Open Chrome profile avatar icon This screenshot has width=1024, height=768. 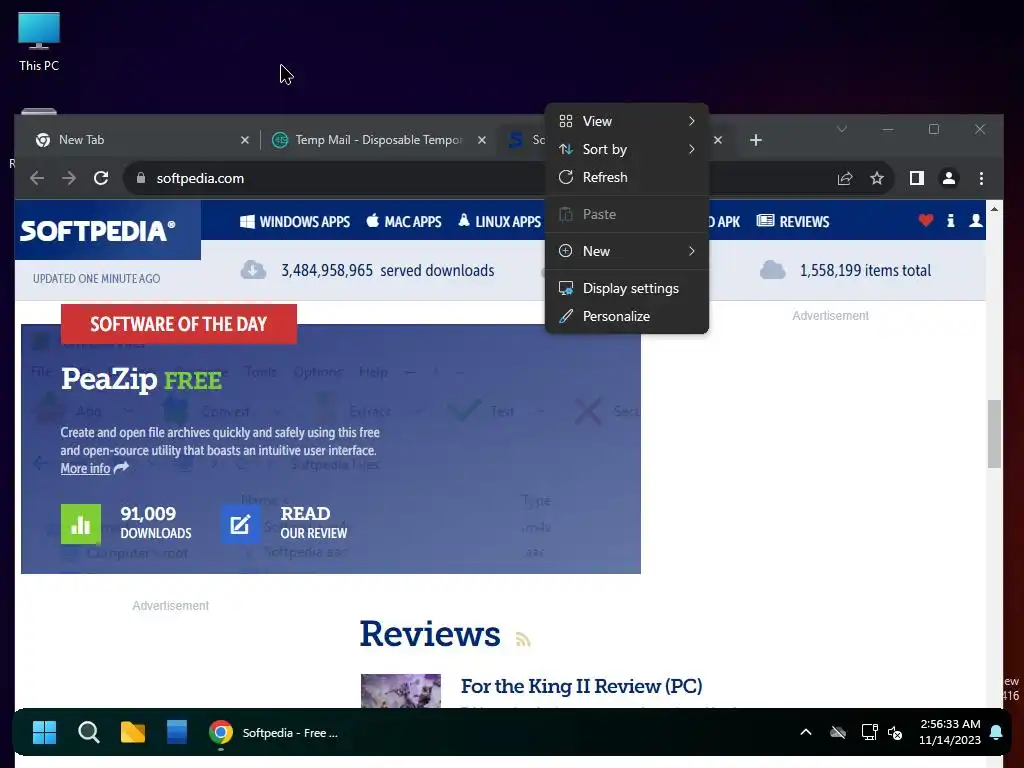(948, 178)
